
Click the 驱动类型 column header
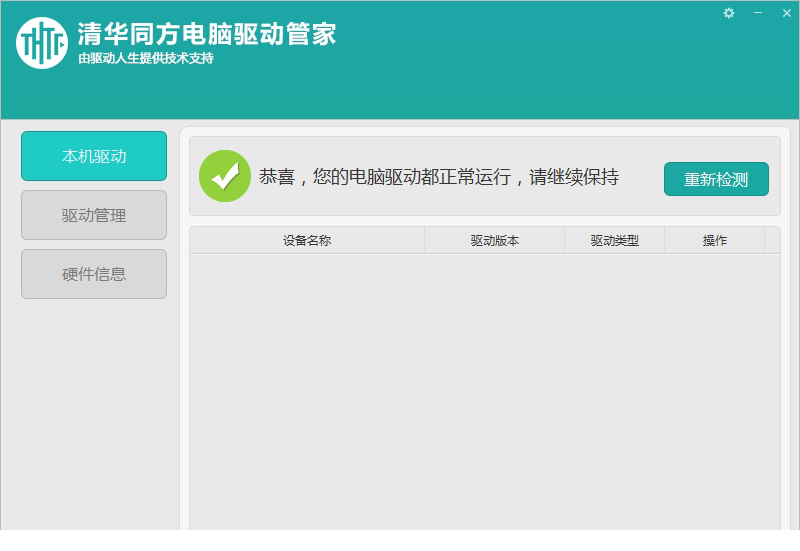tap(614, 240)
